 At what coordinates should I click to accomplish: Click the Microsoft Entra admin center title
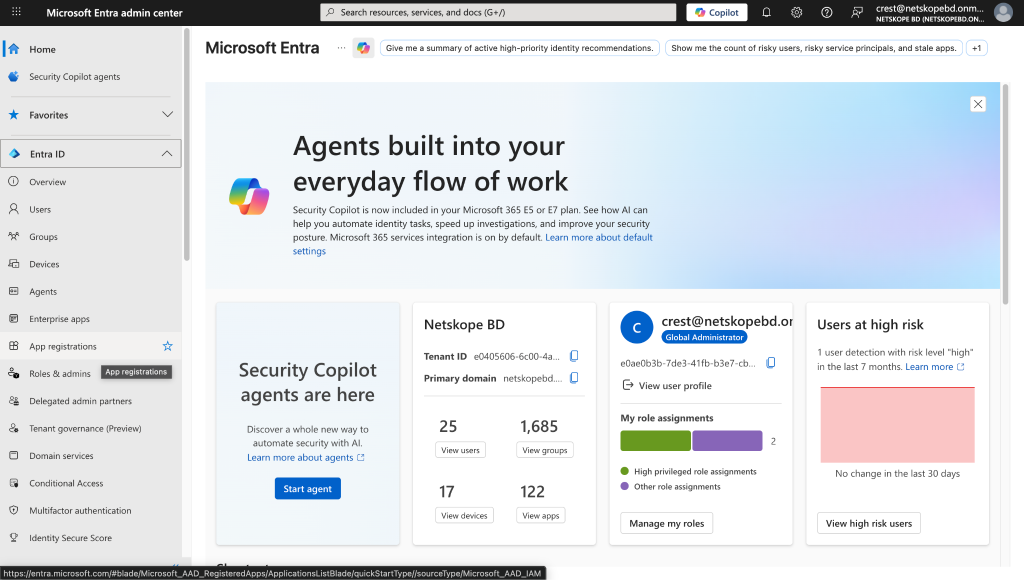(114, 12)
